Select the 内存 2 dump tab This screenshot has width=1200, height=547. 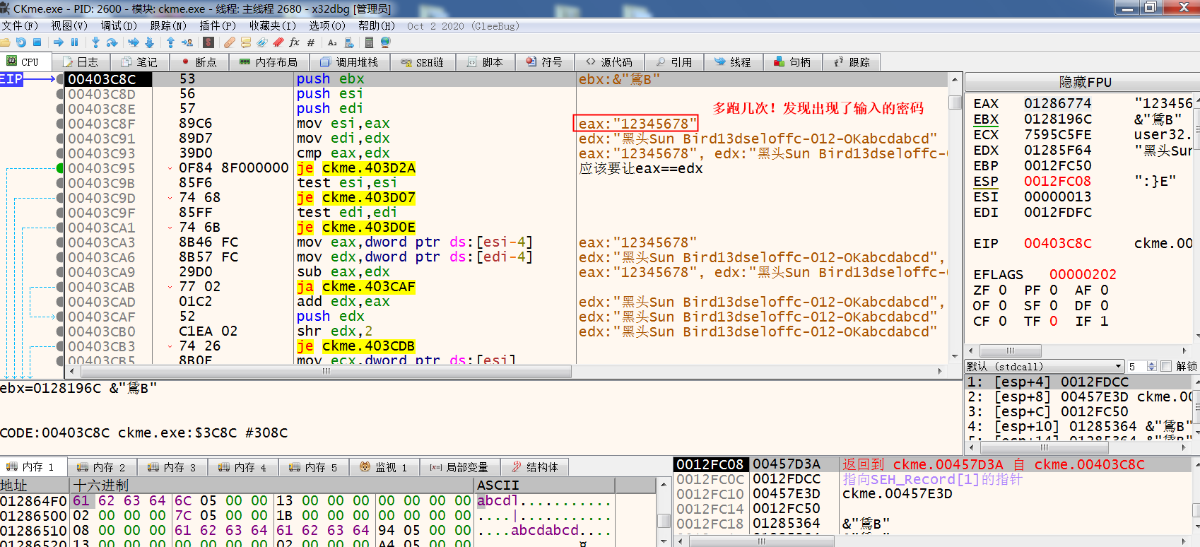(x=102, y=467)
